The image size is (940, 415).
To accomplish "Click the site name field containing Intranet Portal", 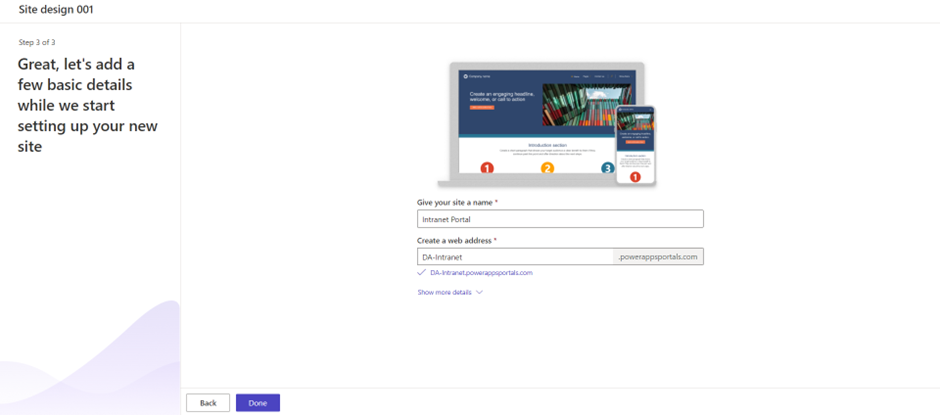I will (560, 219).
